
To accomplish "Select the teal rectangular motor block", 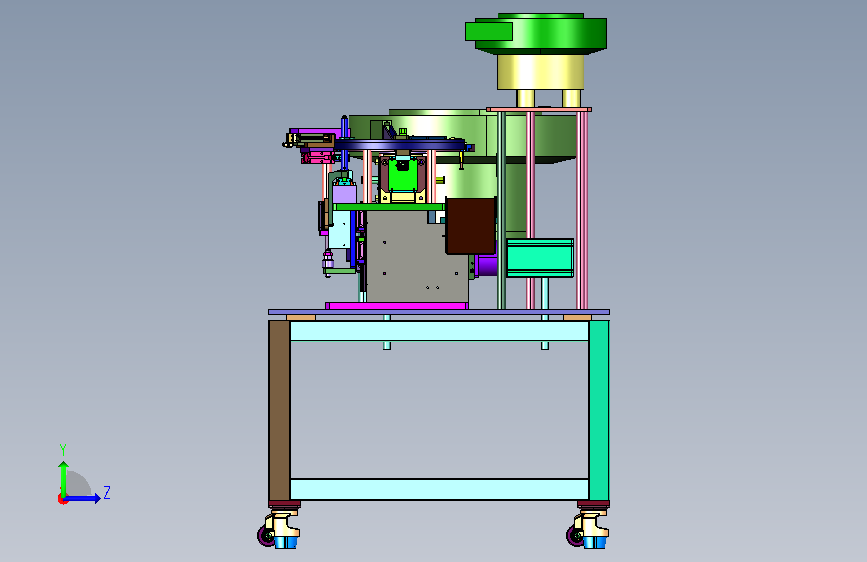I will point(540,258).
